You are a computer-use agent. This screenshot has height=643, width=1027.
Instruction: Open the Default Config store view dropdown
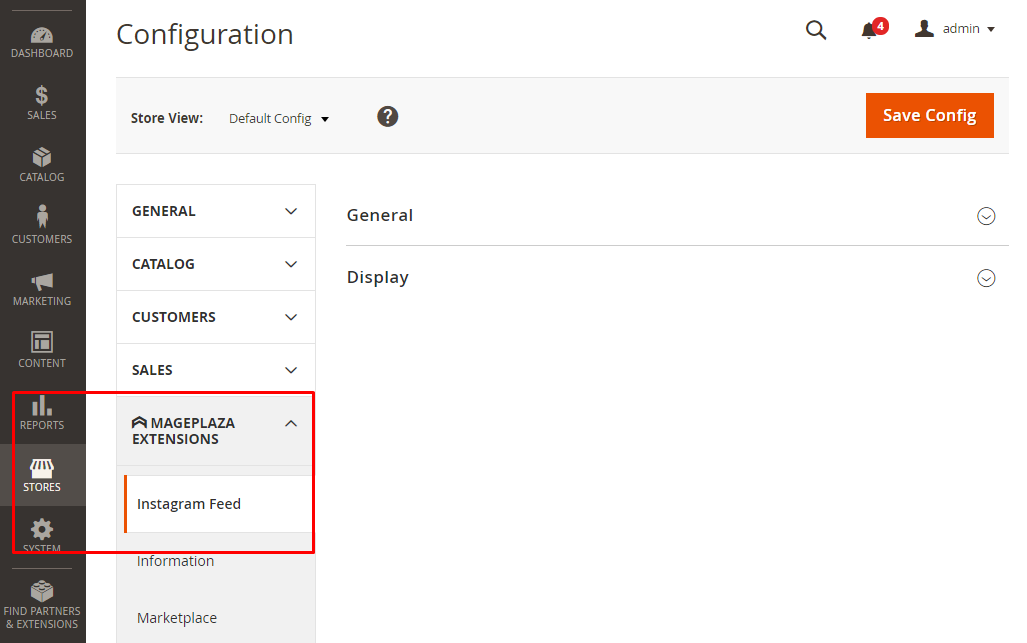tap(279, 118)
